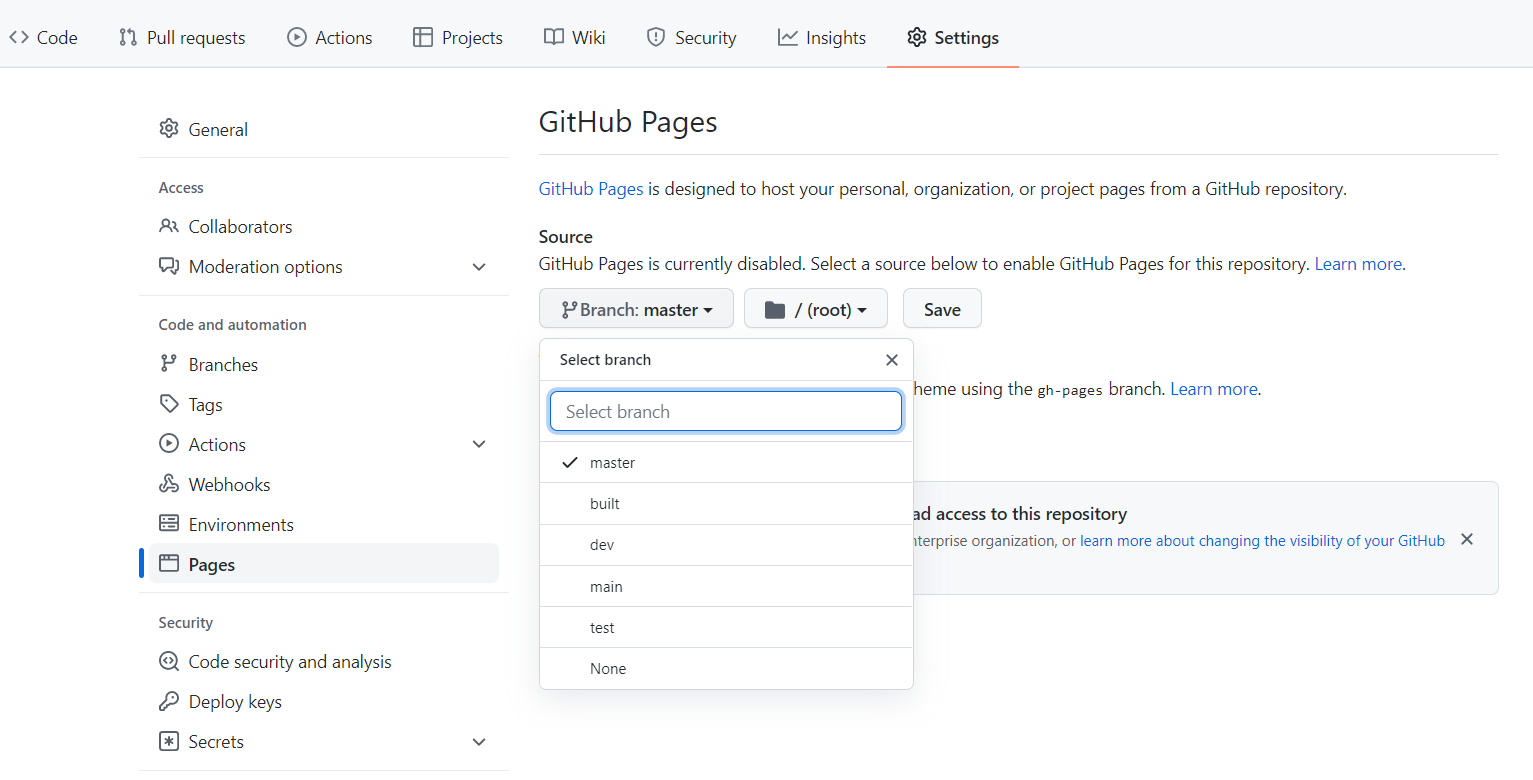The image size is (1533, 780).
Task: Choose the dev branch
Action: 726,545
